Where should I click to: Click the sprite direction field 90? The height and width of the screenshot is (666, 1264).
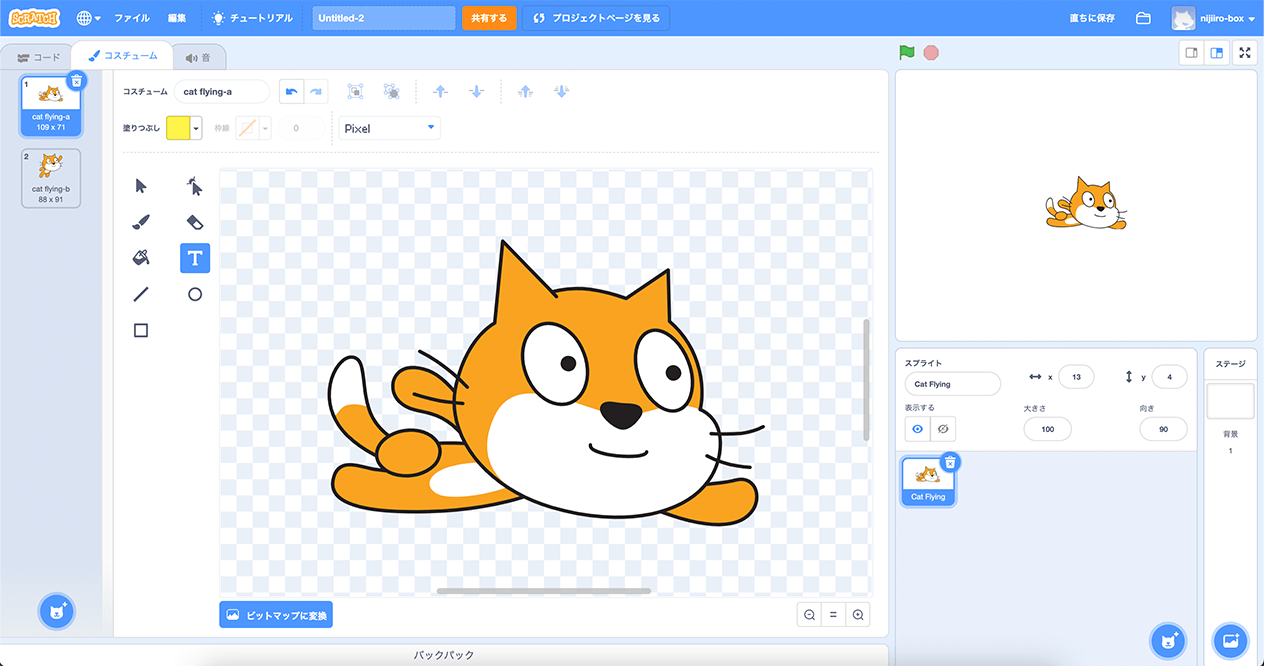pyautogui.click(x=1163, y=429)
